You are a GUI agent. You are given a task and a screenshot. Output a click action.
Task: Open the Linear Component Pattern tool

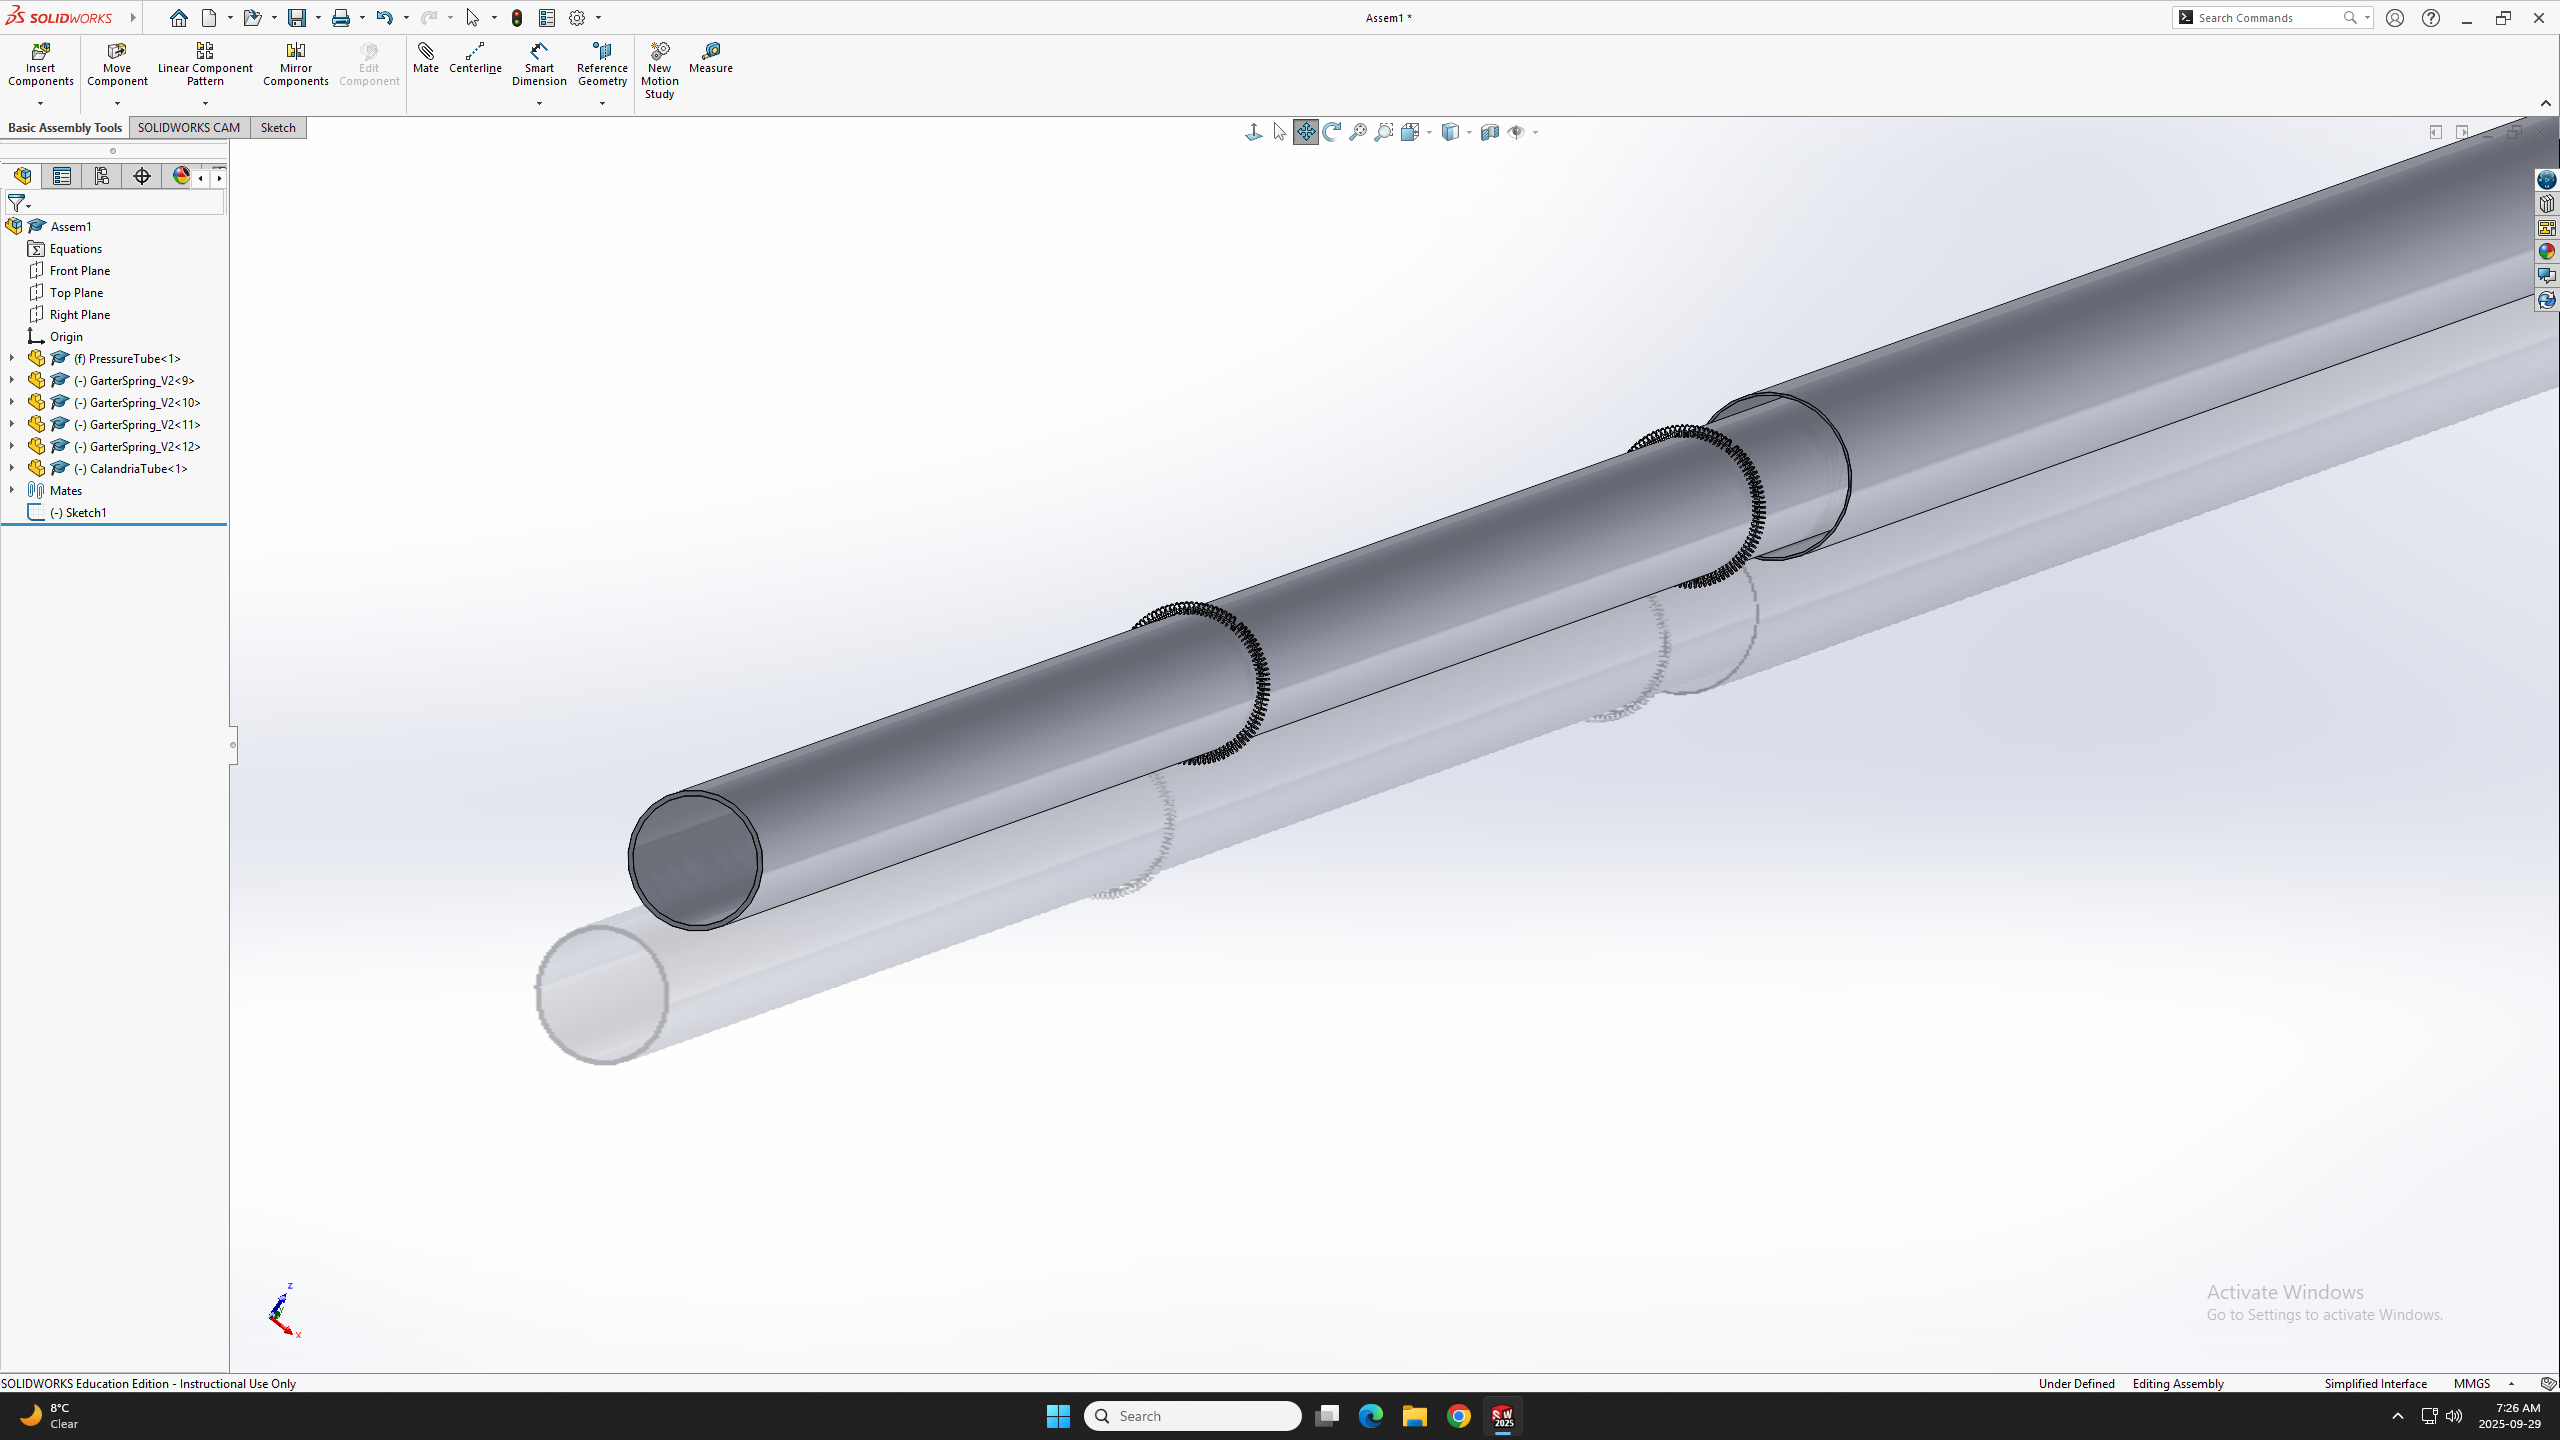tap(205, 64)
